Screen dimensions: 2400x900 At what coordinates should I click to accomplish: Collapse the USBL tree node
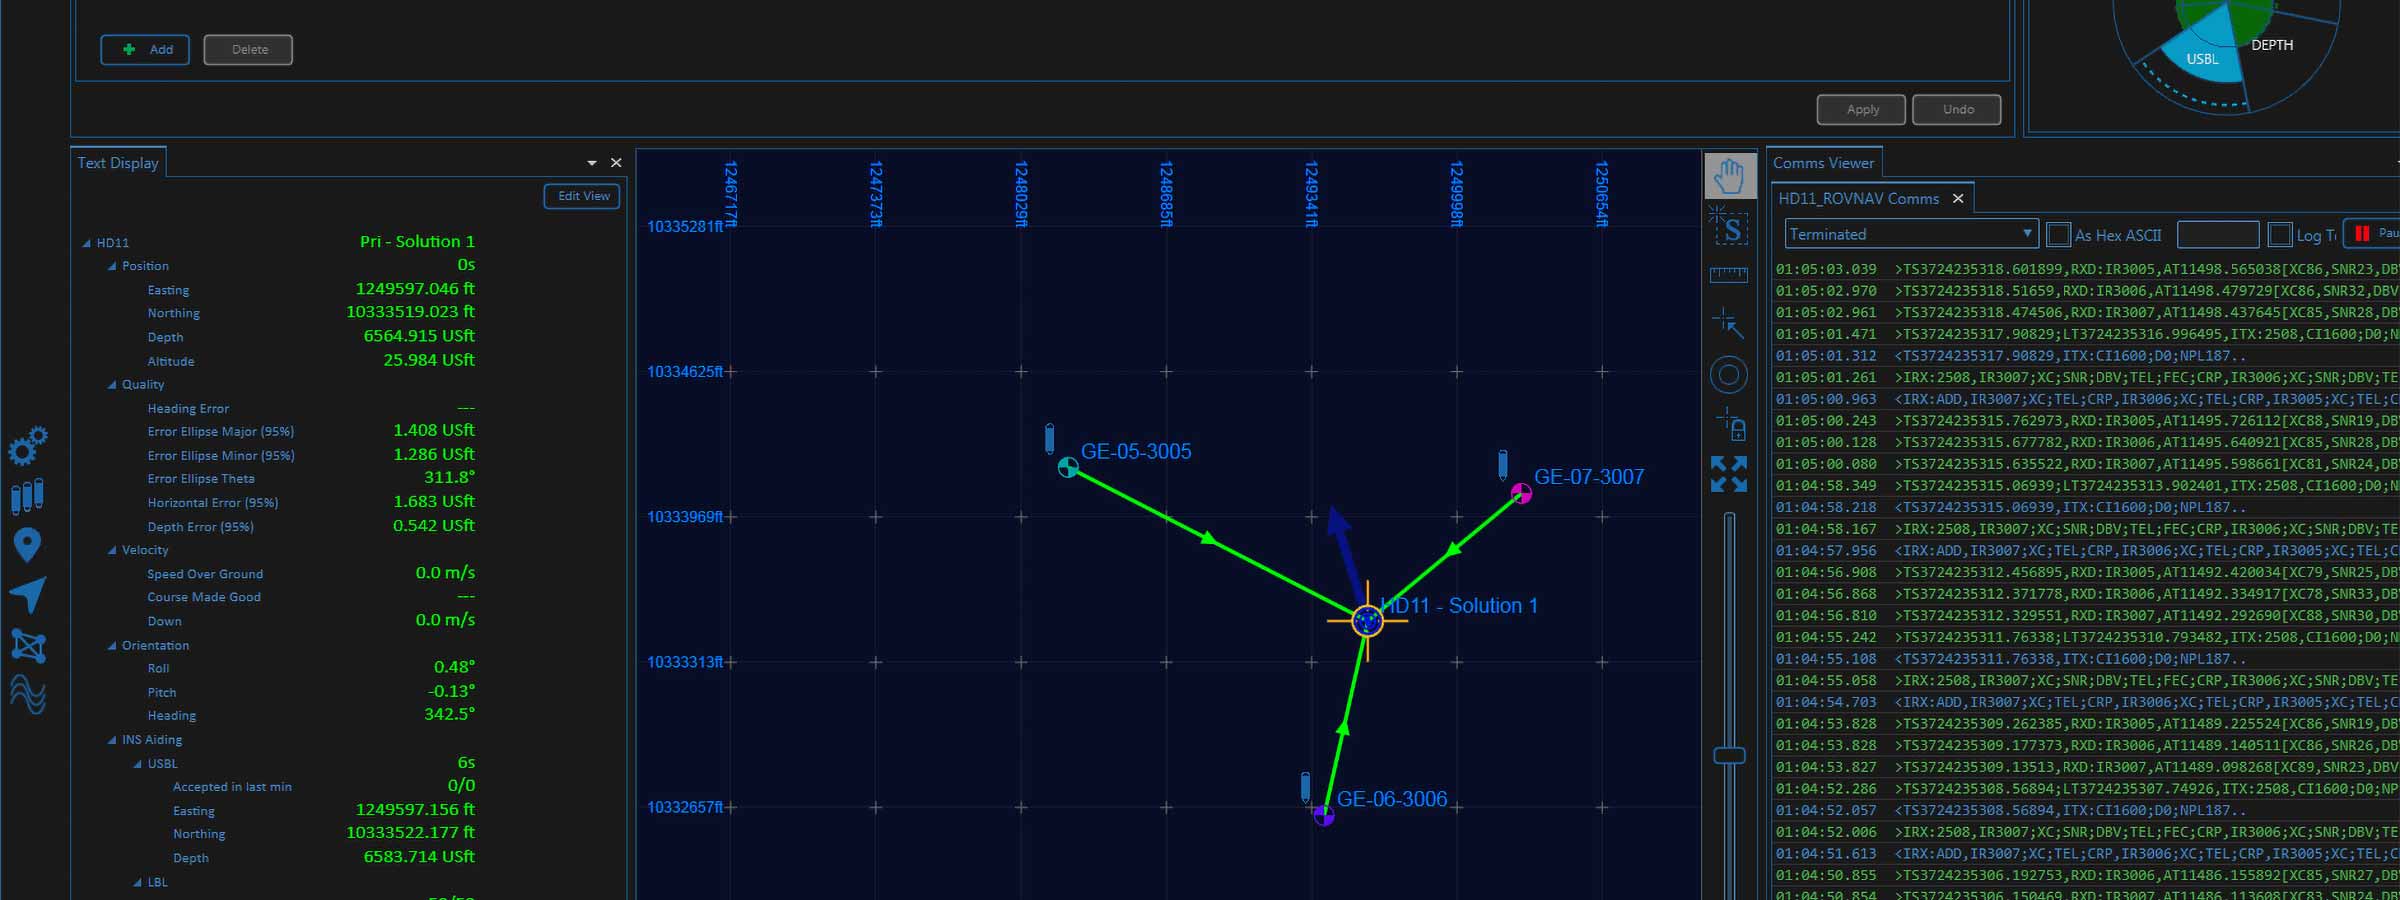pos(138,764)
